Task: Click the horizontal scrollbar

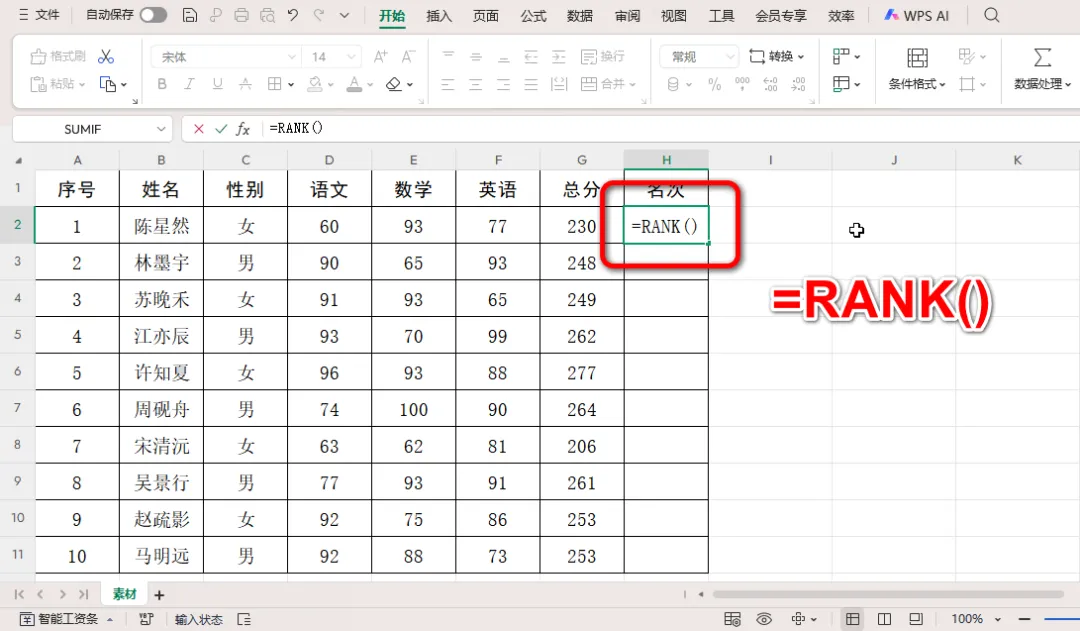Action: 888,594
